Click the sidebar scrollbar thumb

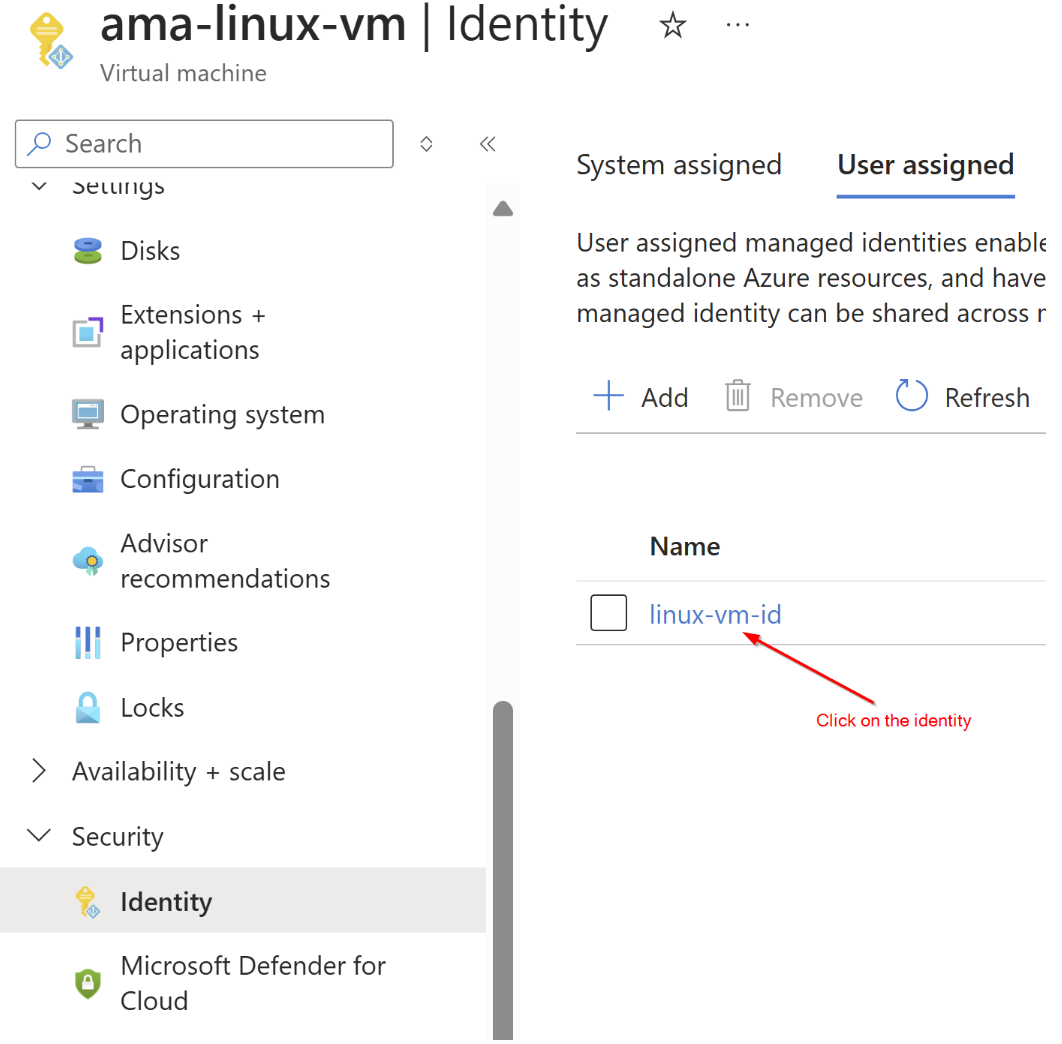pos(503,870)
